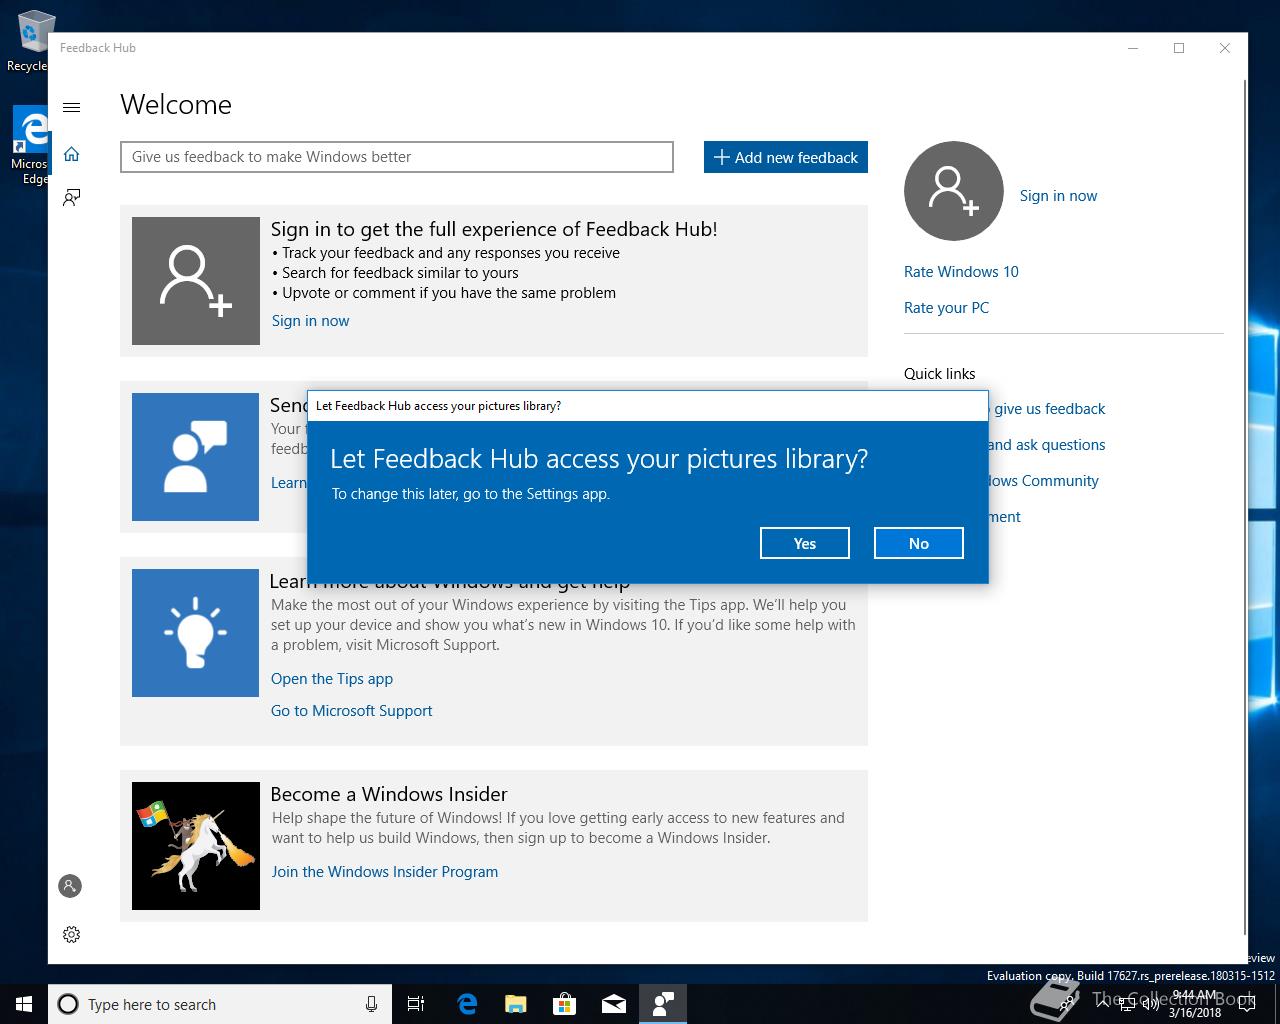Click the Become a Windows Insider heading
1280x1024 pixels.
[x=389, y=794]
